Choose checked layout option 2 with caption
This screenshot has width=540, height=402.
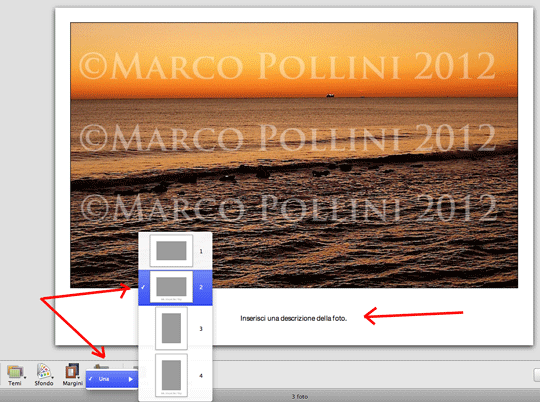tap(175, 287)
